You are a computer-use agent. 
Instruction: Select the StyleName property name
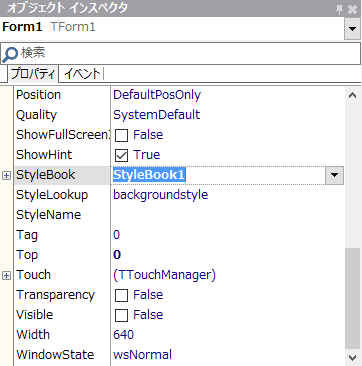pos(48,215)
